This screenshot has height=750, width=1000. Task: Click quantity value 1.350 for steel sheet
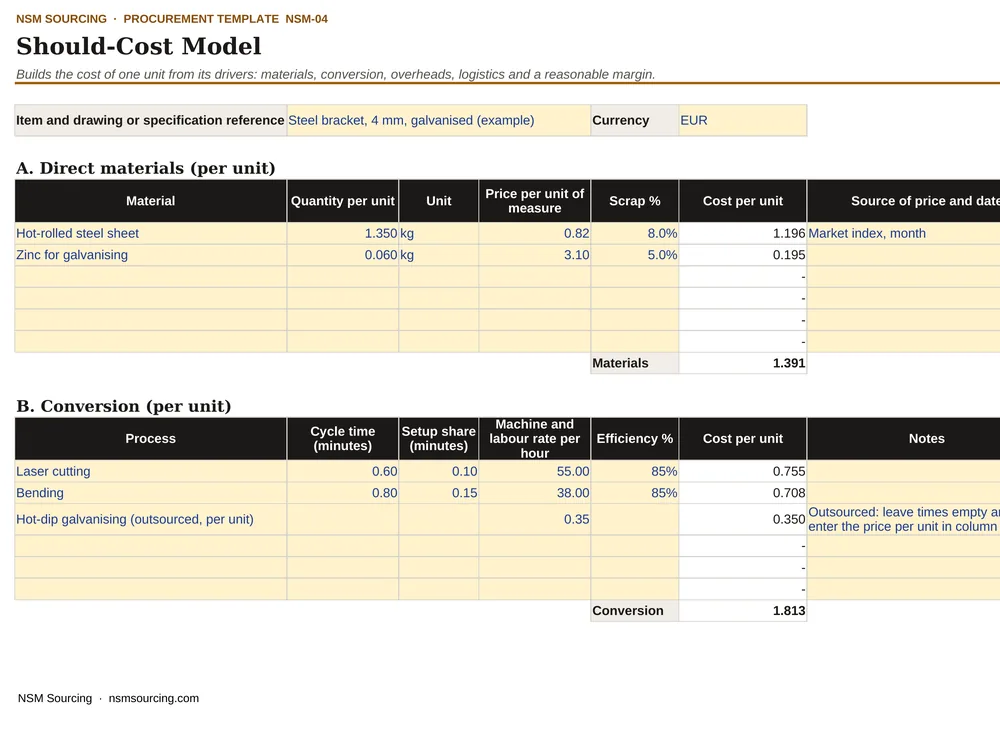343,233
